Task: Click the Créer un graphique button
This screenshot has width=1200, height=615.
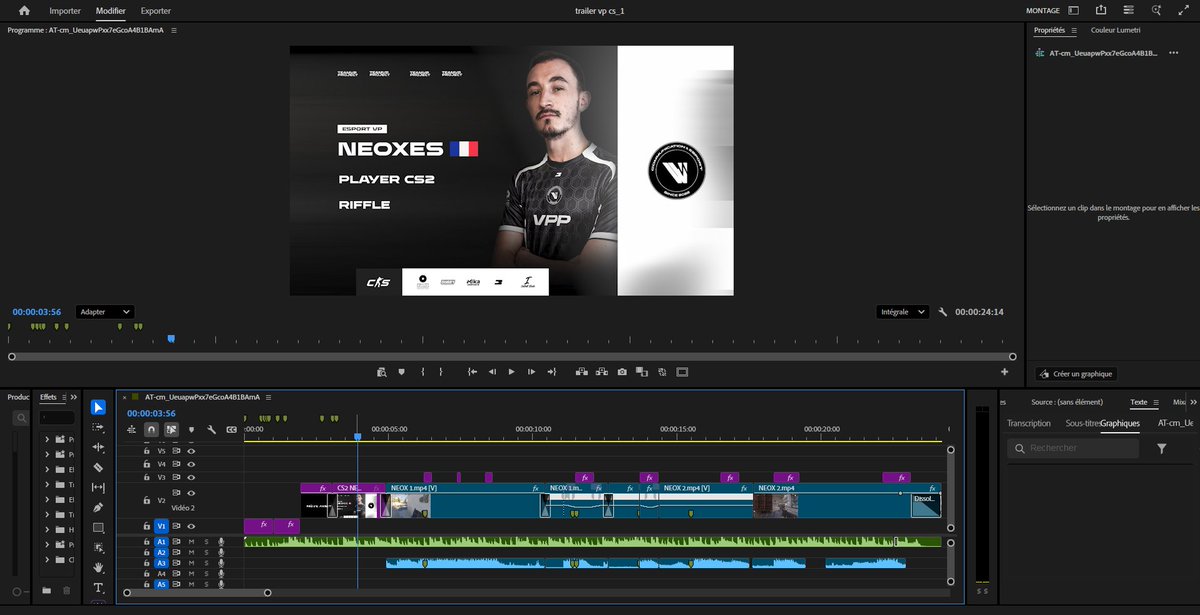Action: (1076, 374)
